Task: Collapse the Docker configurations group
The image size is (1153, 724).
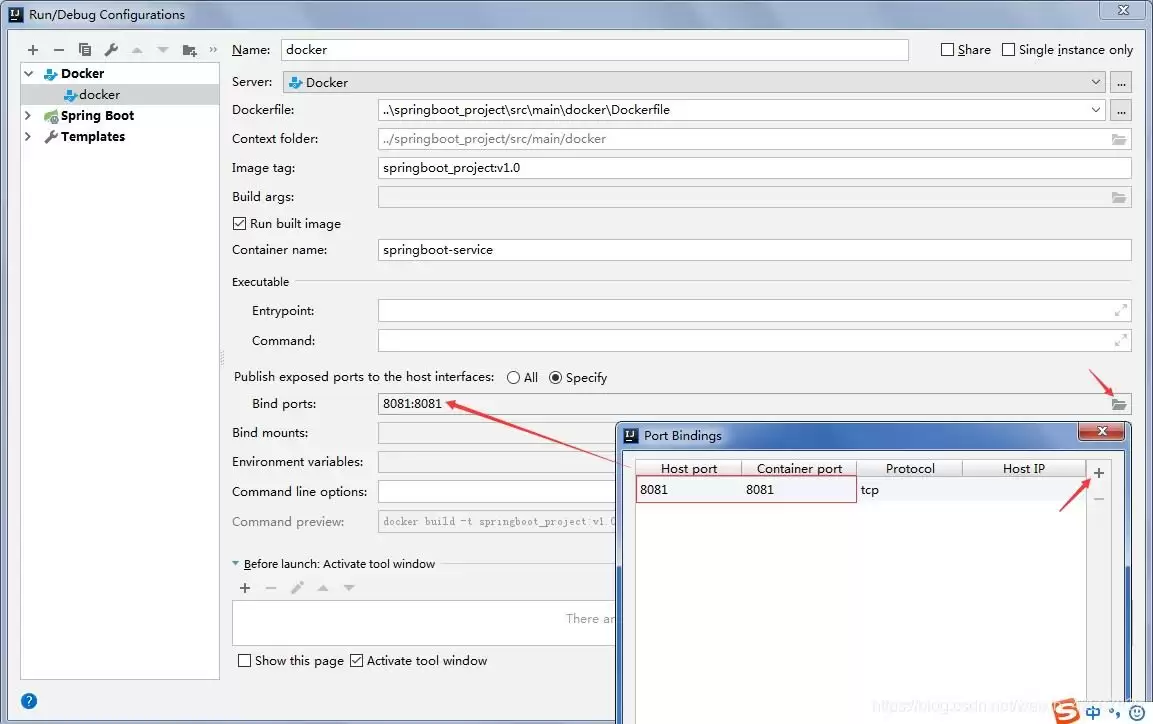Action: click(27, 72)
